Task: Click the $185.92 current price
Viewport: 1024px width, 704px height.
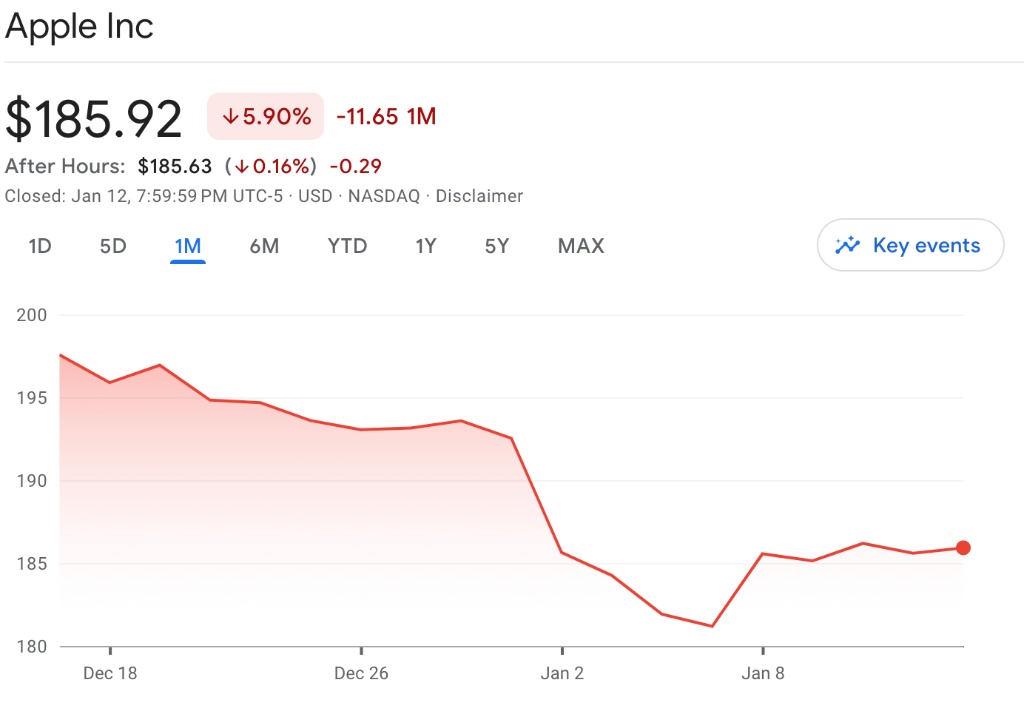Action: (94, 118)
